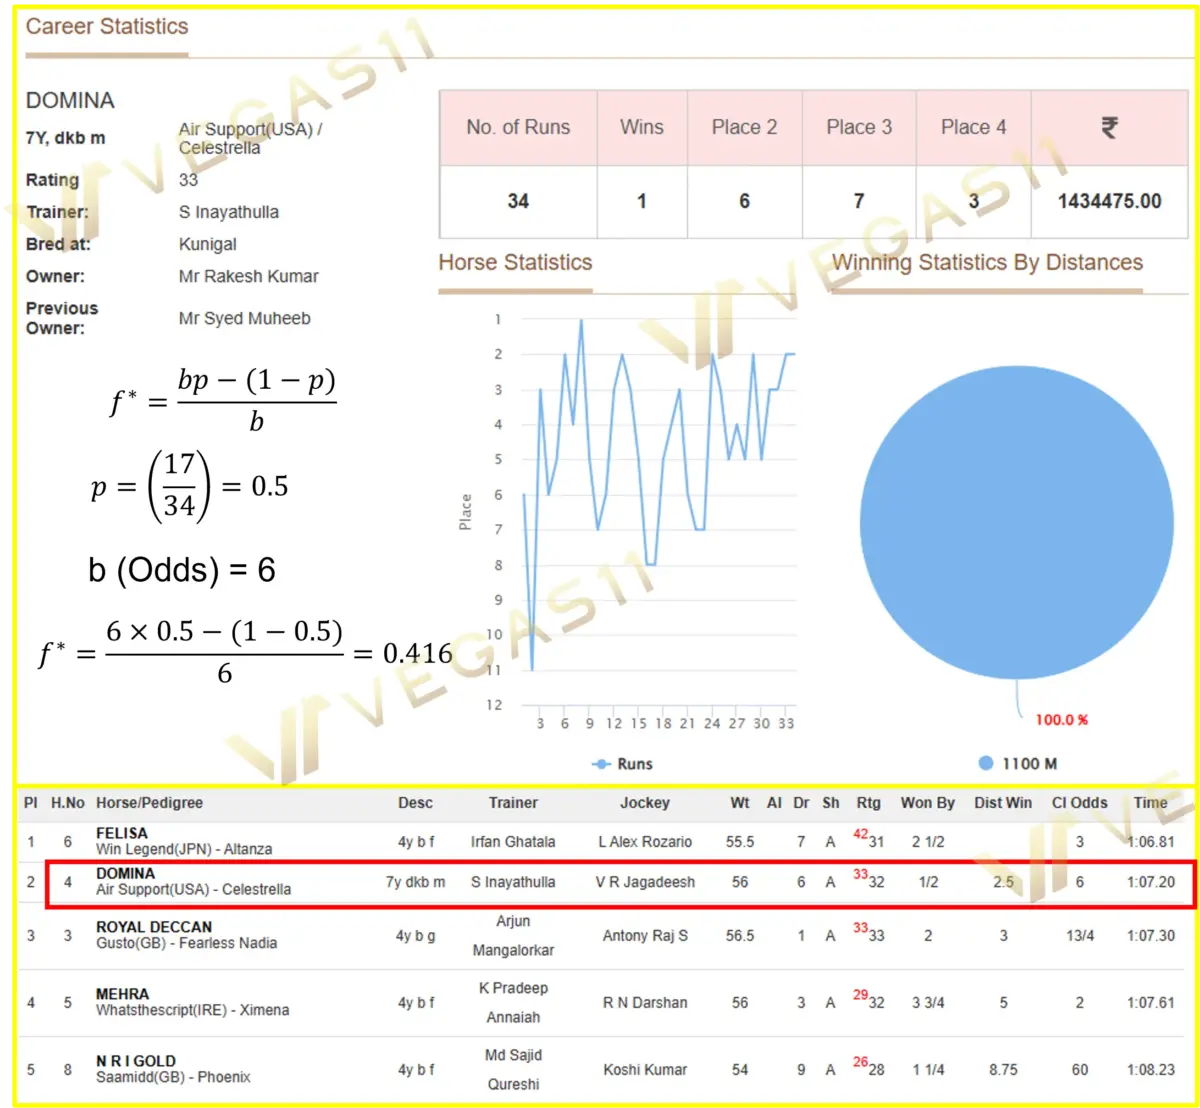The width and height of the screenshot is (1200, 1108).
Task: Click the rupee symbol in the stats header
Action: [x=1109, y=128]
